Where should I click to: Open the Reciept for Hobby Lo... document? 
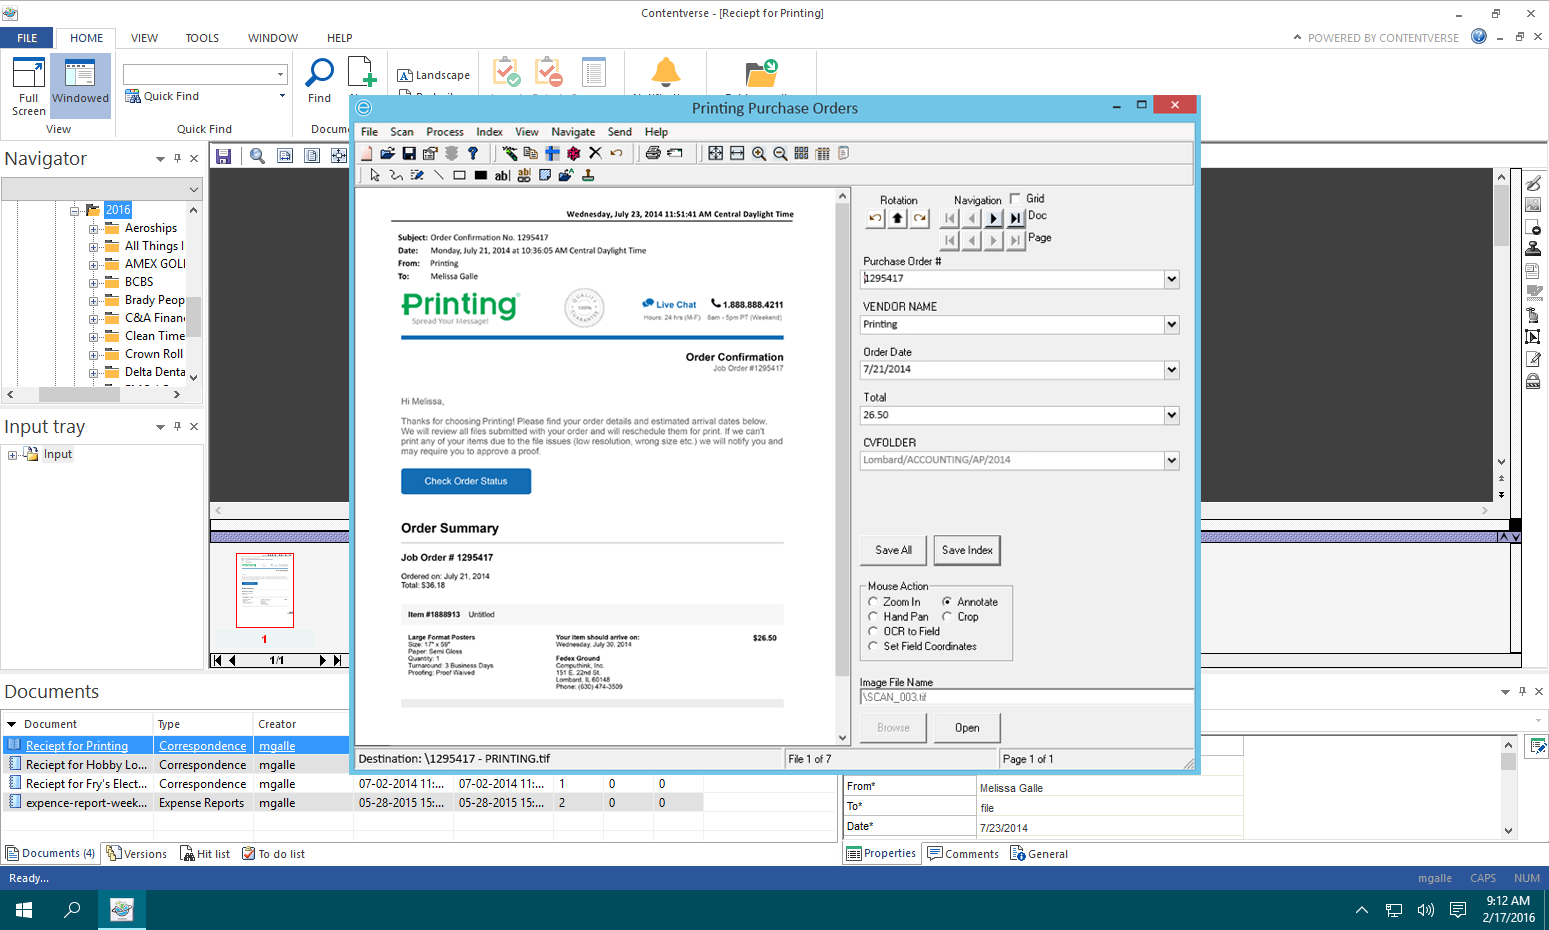point(86,765)
